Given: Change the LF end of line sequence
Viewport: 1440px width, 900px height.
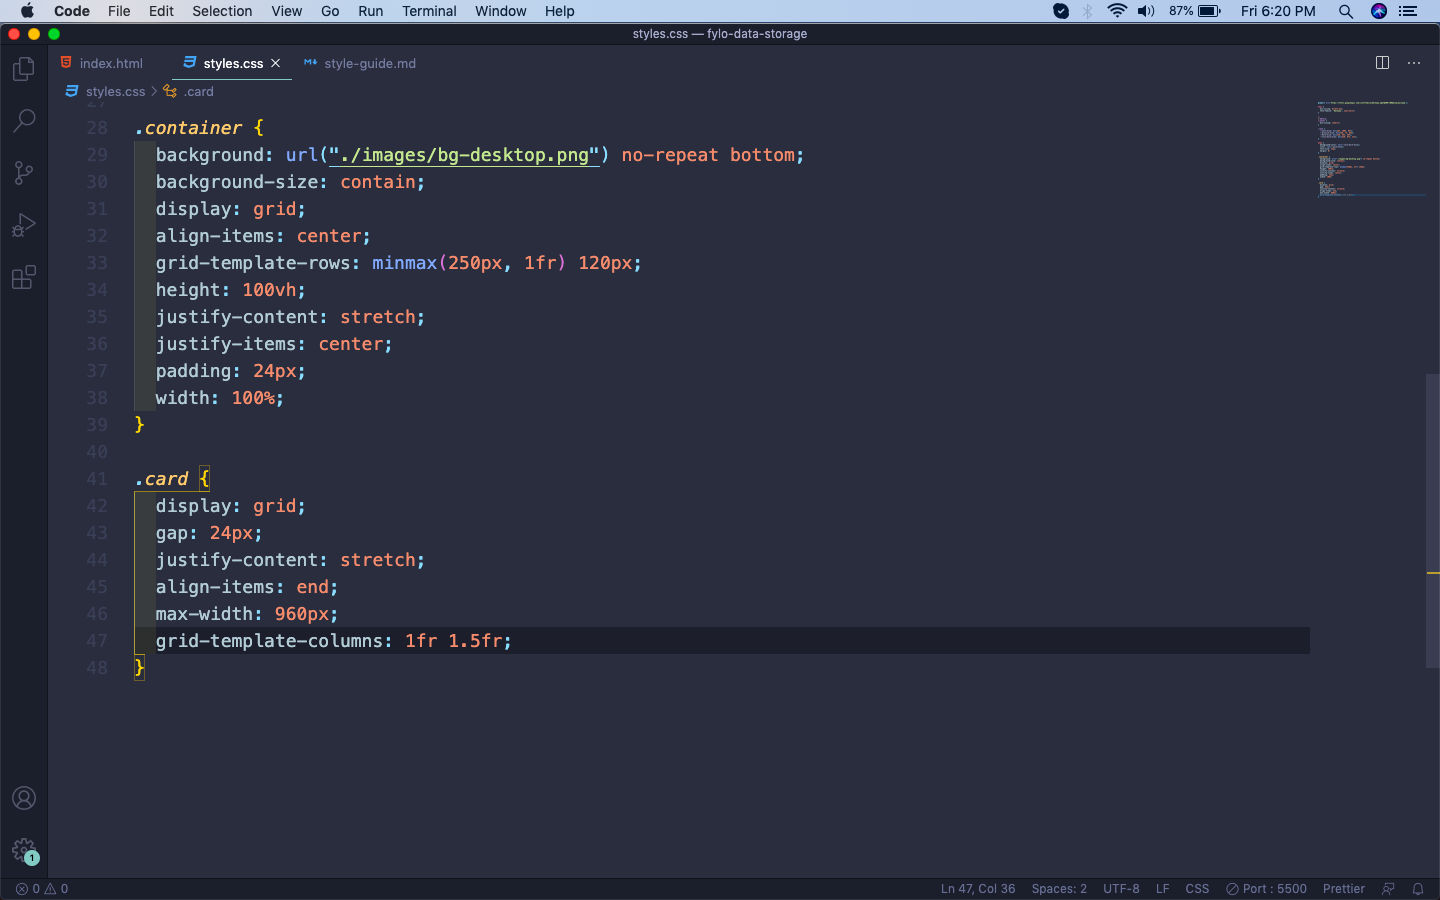Looking at the screenshot, I should coord(1163,889).
